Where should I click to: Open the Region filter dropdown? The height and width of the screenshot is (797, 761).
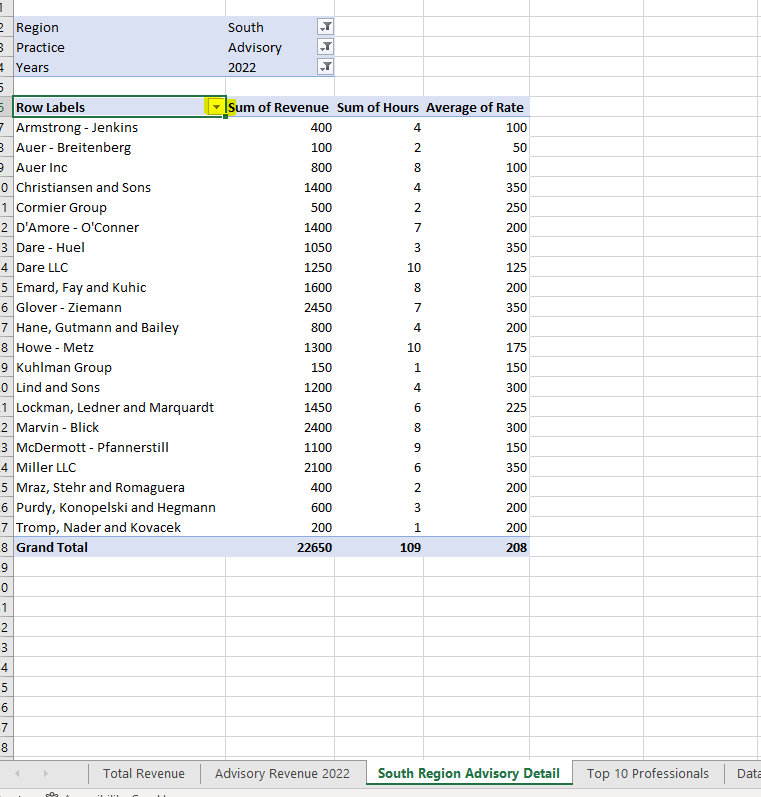[x=325, y=27]
